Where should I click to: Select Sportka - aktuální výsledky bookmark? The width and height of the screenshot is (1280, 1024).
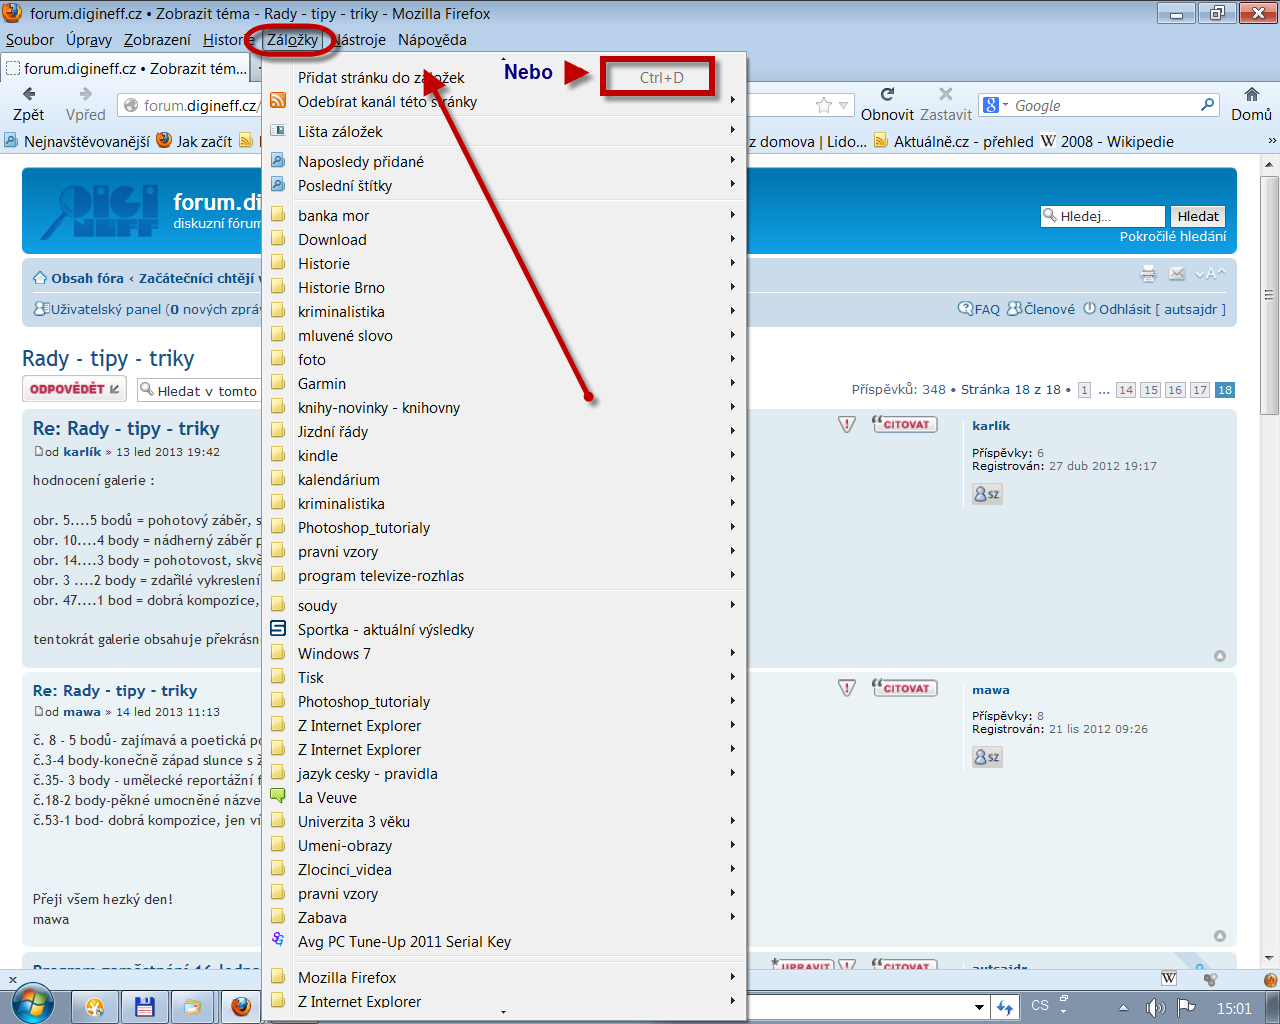385,629
